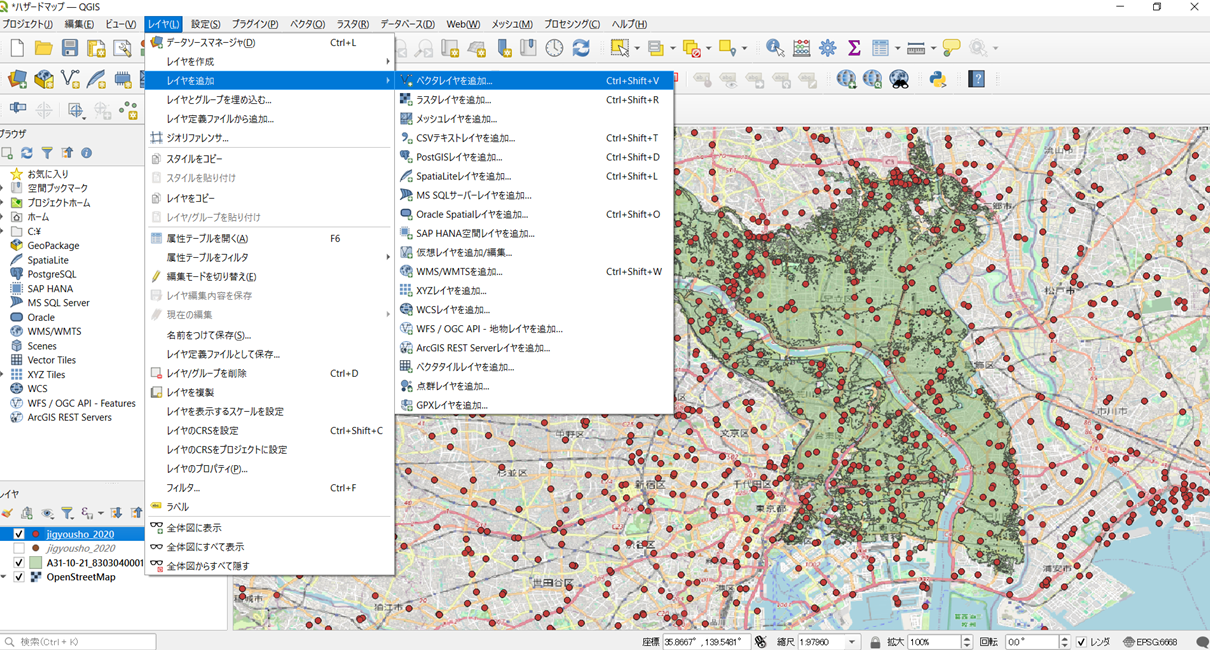This screenshot has width=1210, height=650.
Task: Toggle visibility of first jigyousho_2020 layer
Action: (x=19, y=535)
